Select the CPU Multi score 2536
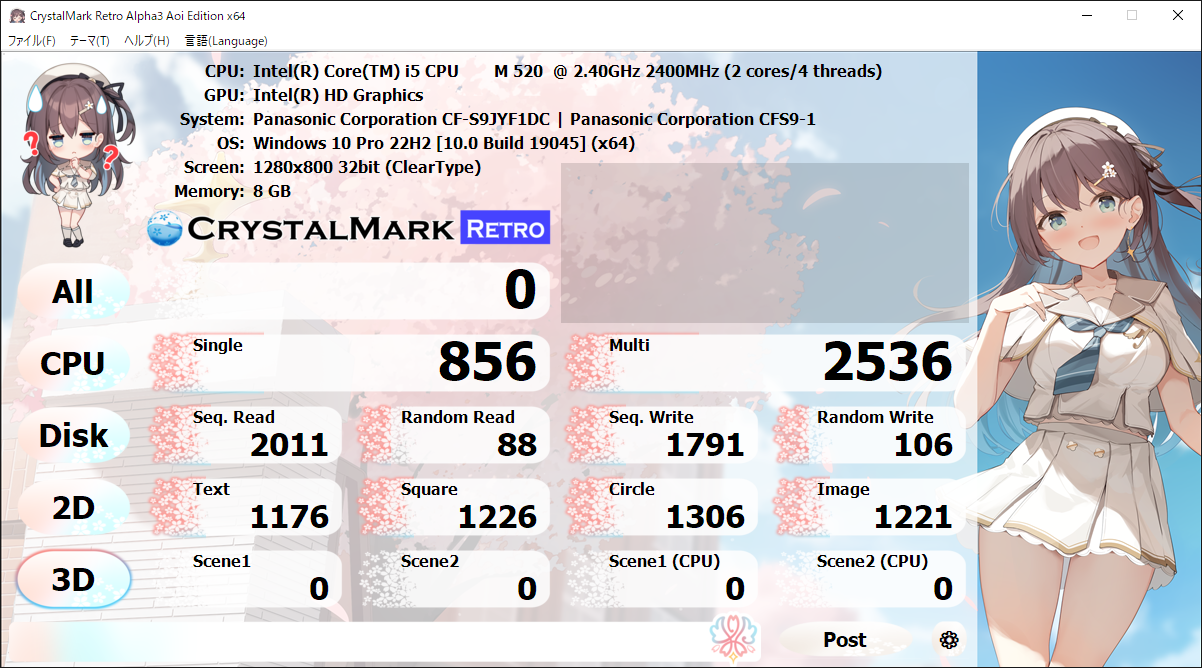The width and height of the screenshot is (1202, 668). 888,362
